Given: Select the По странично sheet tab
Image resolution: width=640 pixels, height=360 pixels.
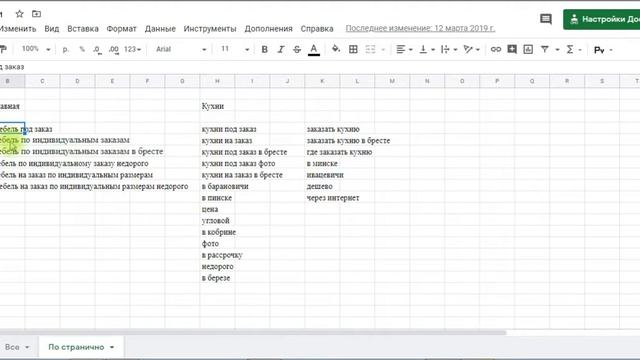Looking at the screenshot, I should pos(76,347).
